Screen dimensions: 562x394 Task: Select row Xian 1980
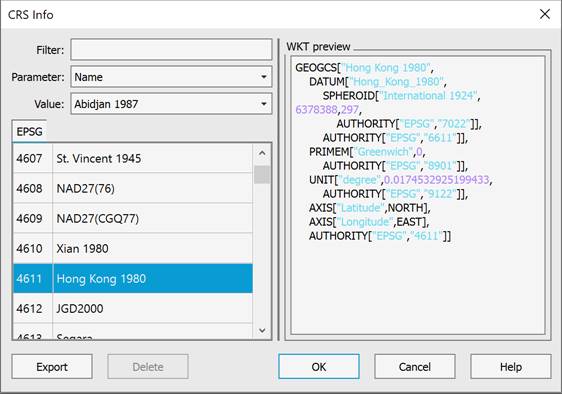click(133, 248)
